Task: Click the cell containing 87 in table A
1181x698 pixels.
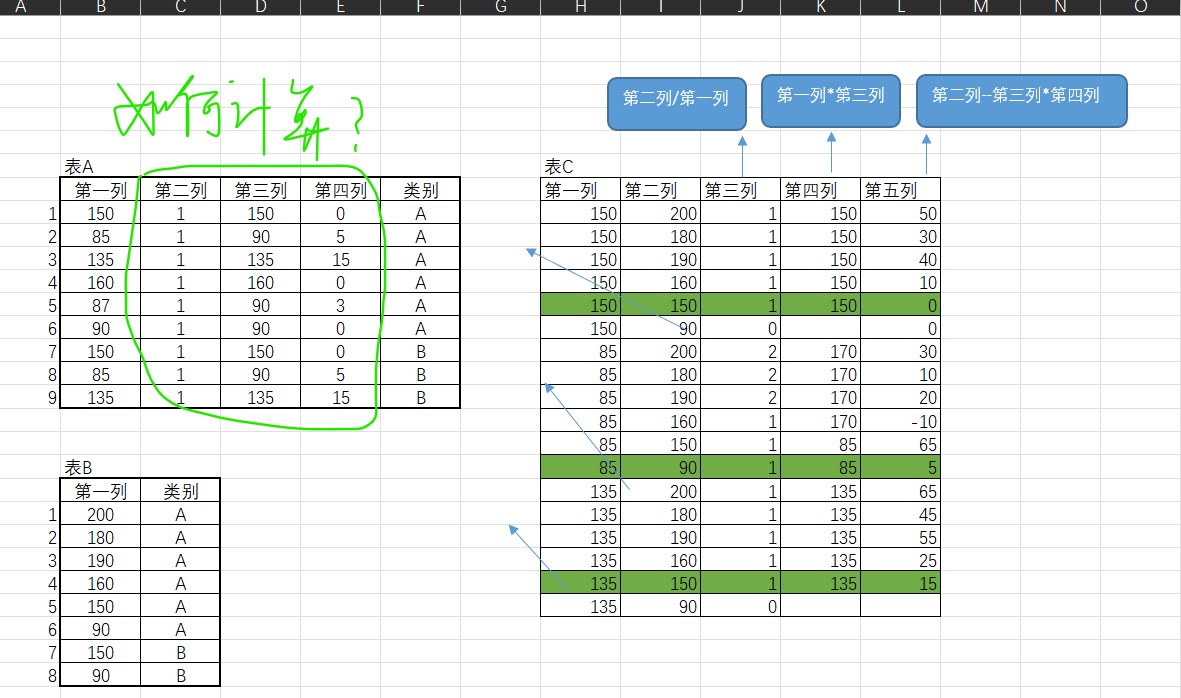Action: coord(100,305)
